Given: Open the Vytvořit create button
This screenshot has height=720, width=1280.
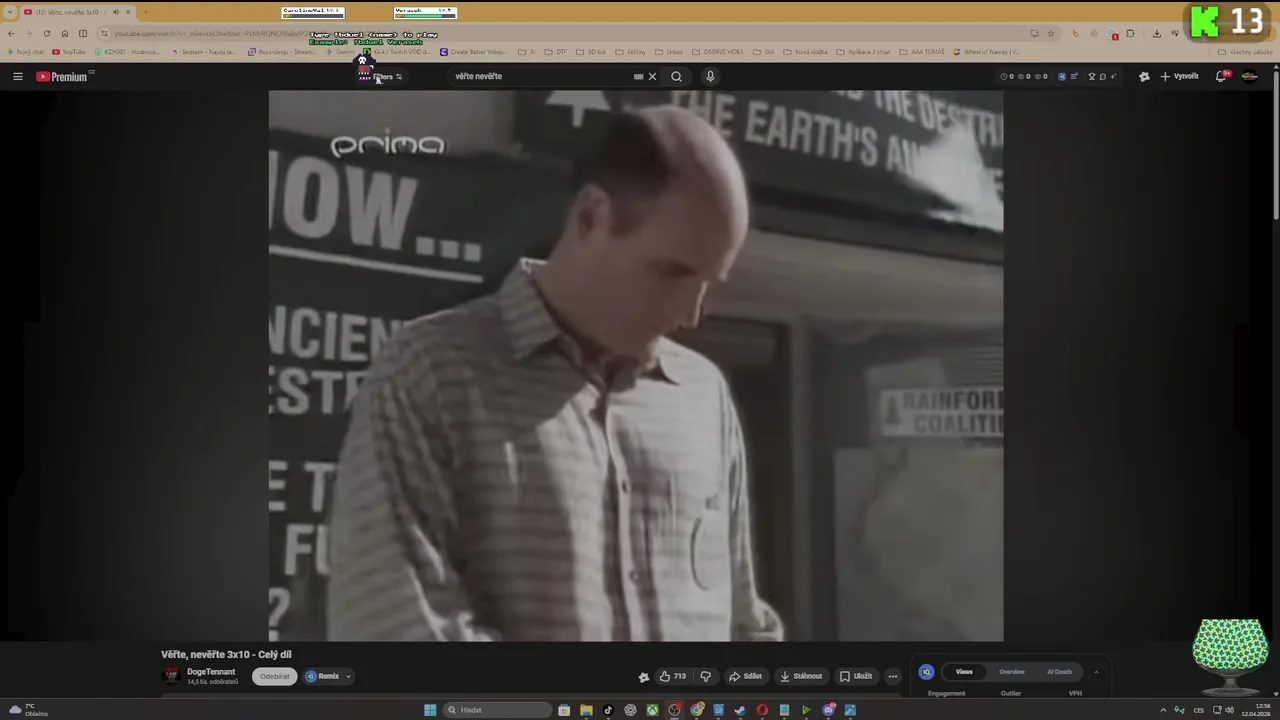Looking at the screenshot, I should click(x=1179, y=76).
